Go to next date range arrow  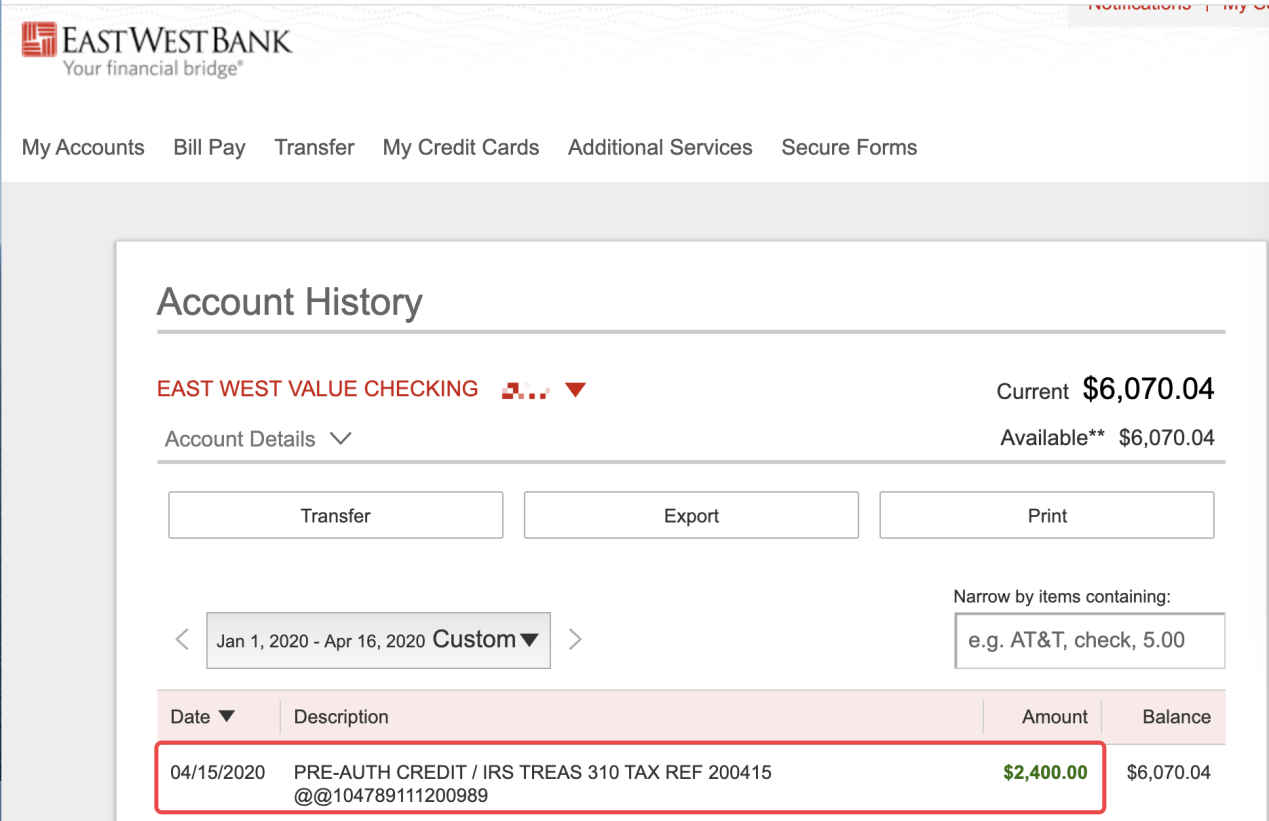[575, 639]
